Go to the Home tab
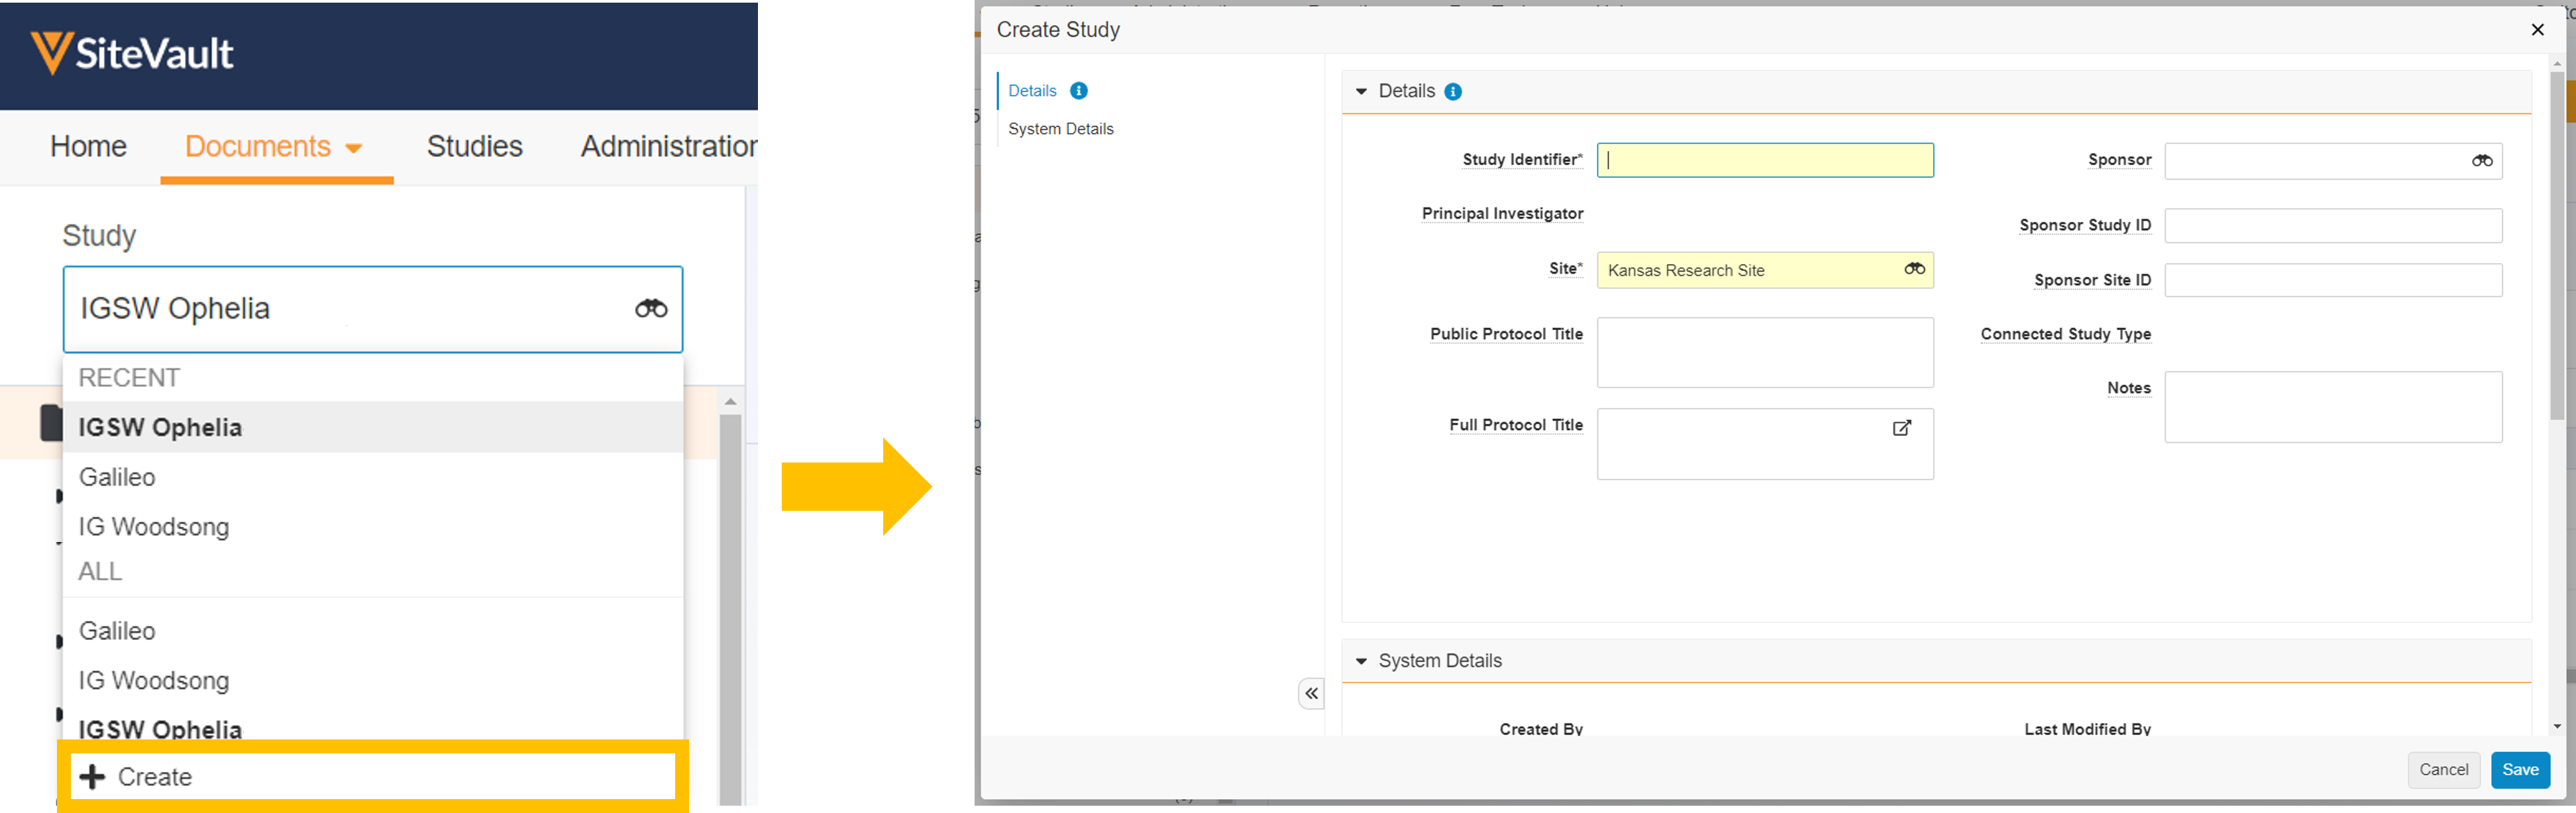The width and height of the screenshot is (2576, 813). pyautogui.click(x=88, y=147)
